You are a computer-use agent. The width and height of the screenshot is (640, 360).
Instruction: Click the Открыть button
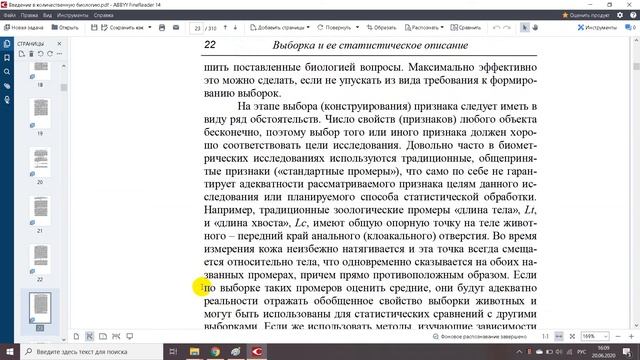coord(65,27)
